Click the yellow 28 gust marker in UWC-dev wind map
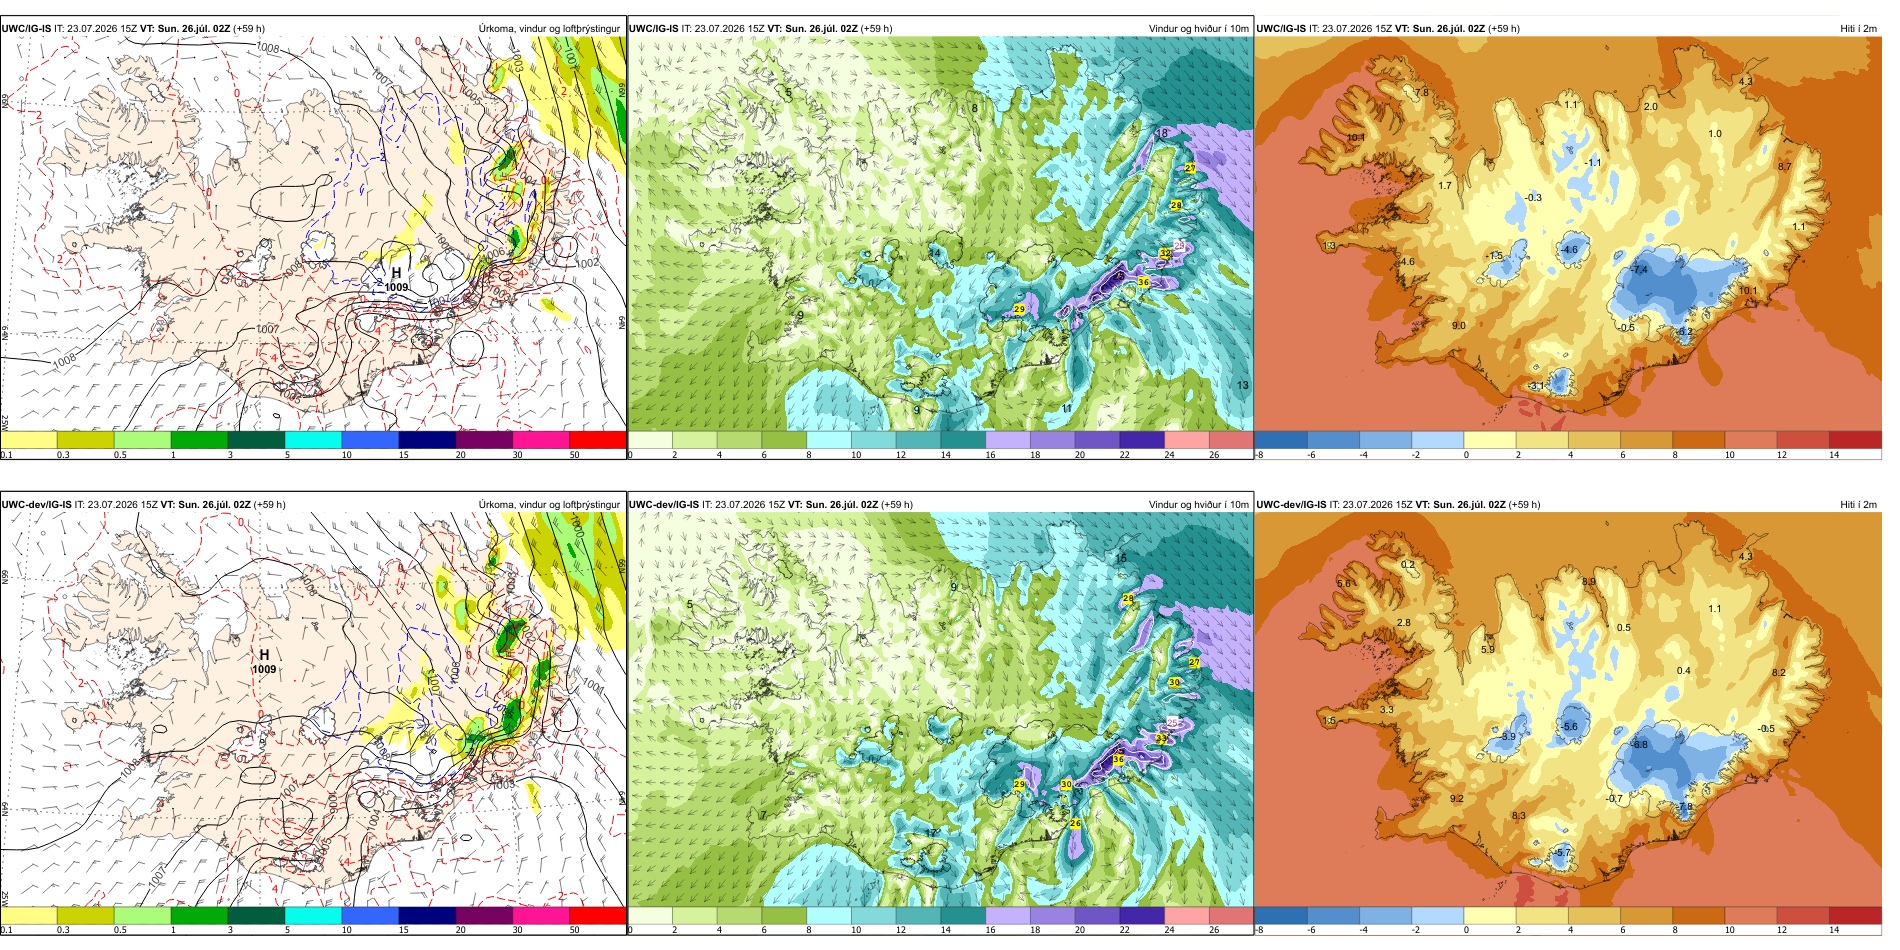This screenshot has height=950, width=1900. tap(1128, 598)
